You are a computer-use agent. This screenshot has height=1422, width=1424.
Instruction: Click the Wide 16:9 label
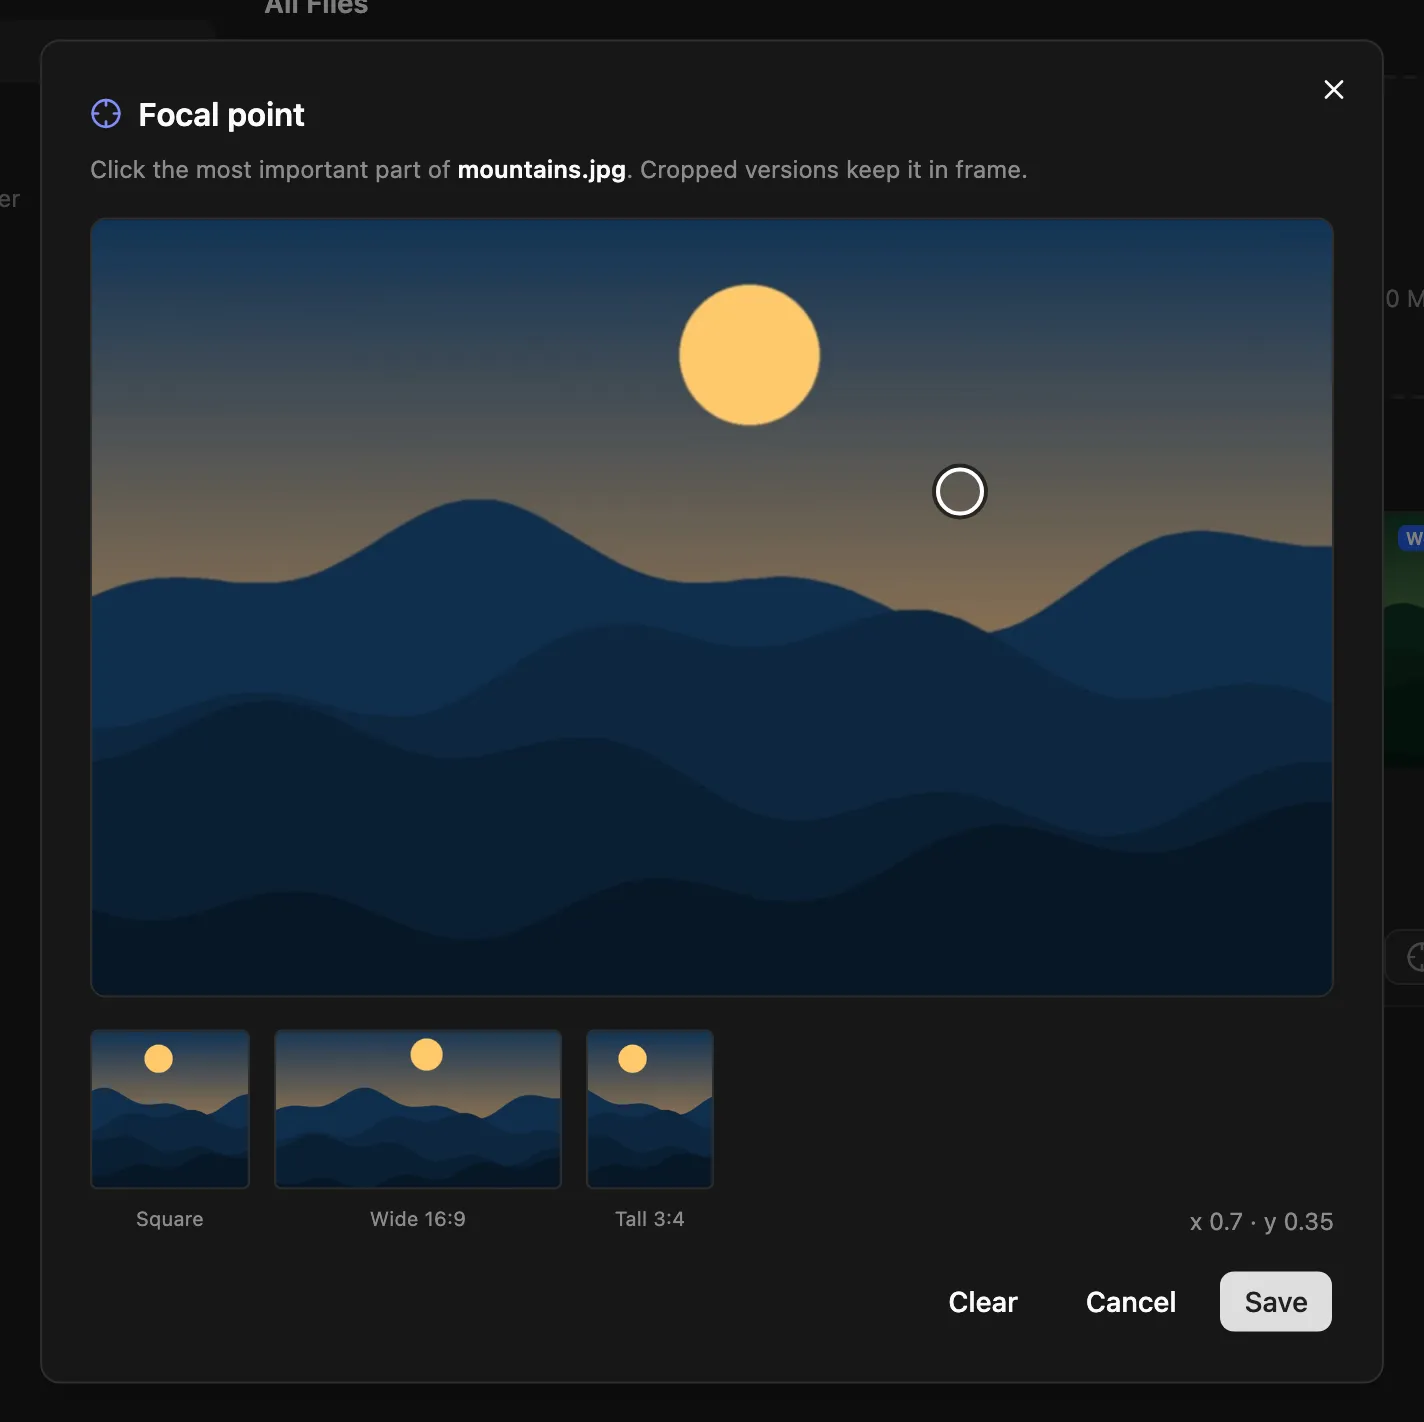418,1219
